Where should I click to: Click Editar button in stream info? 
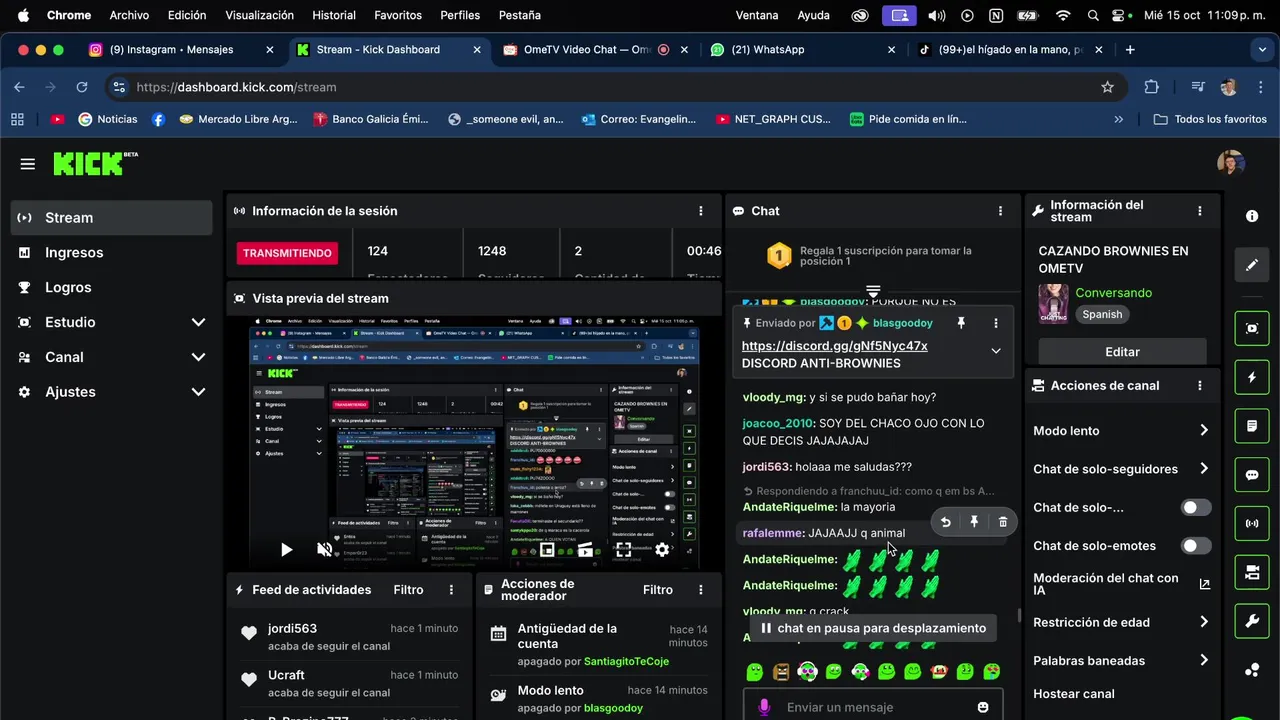point(1122,352)
